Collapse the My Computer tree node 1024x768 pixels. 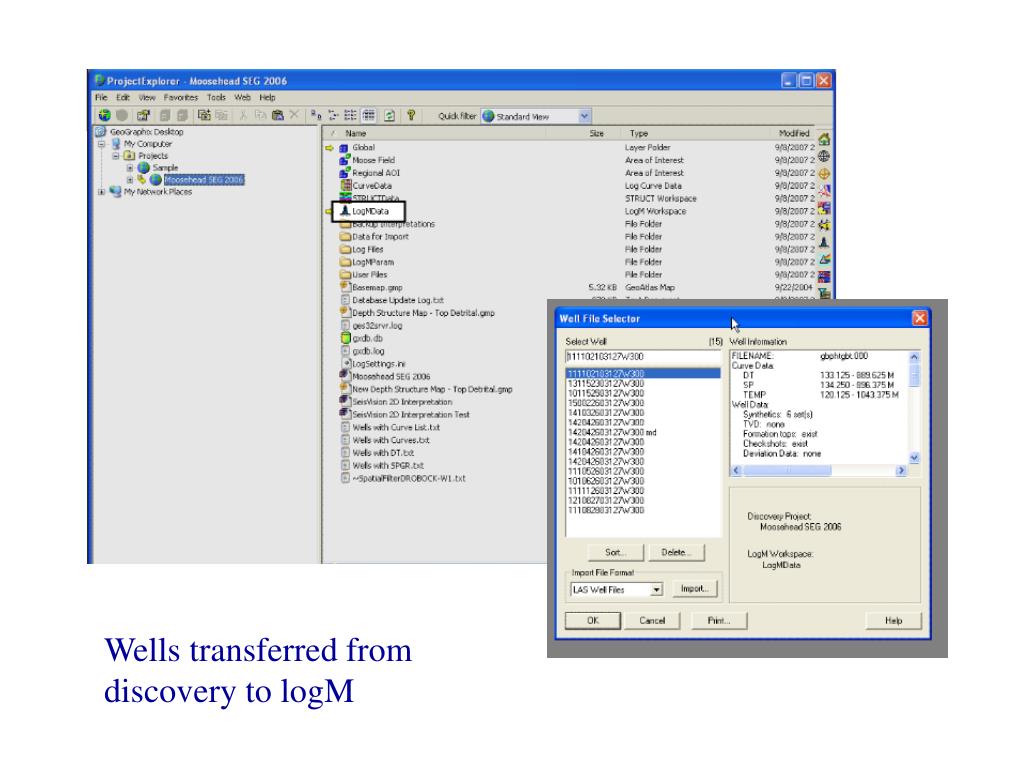click(101, 144)
